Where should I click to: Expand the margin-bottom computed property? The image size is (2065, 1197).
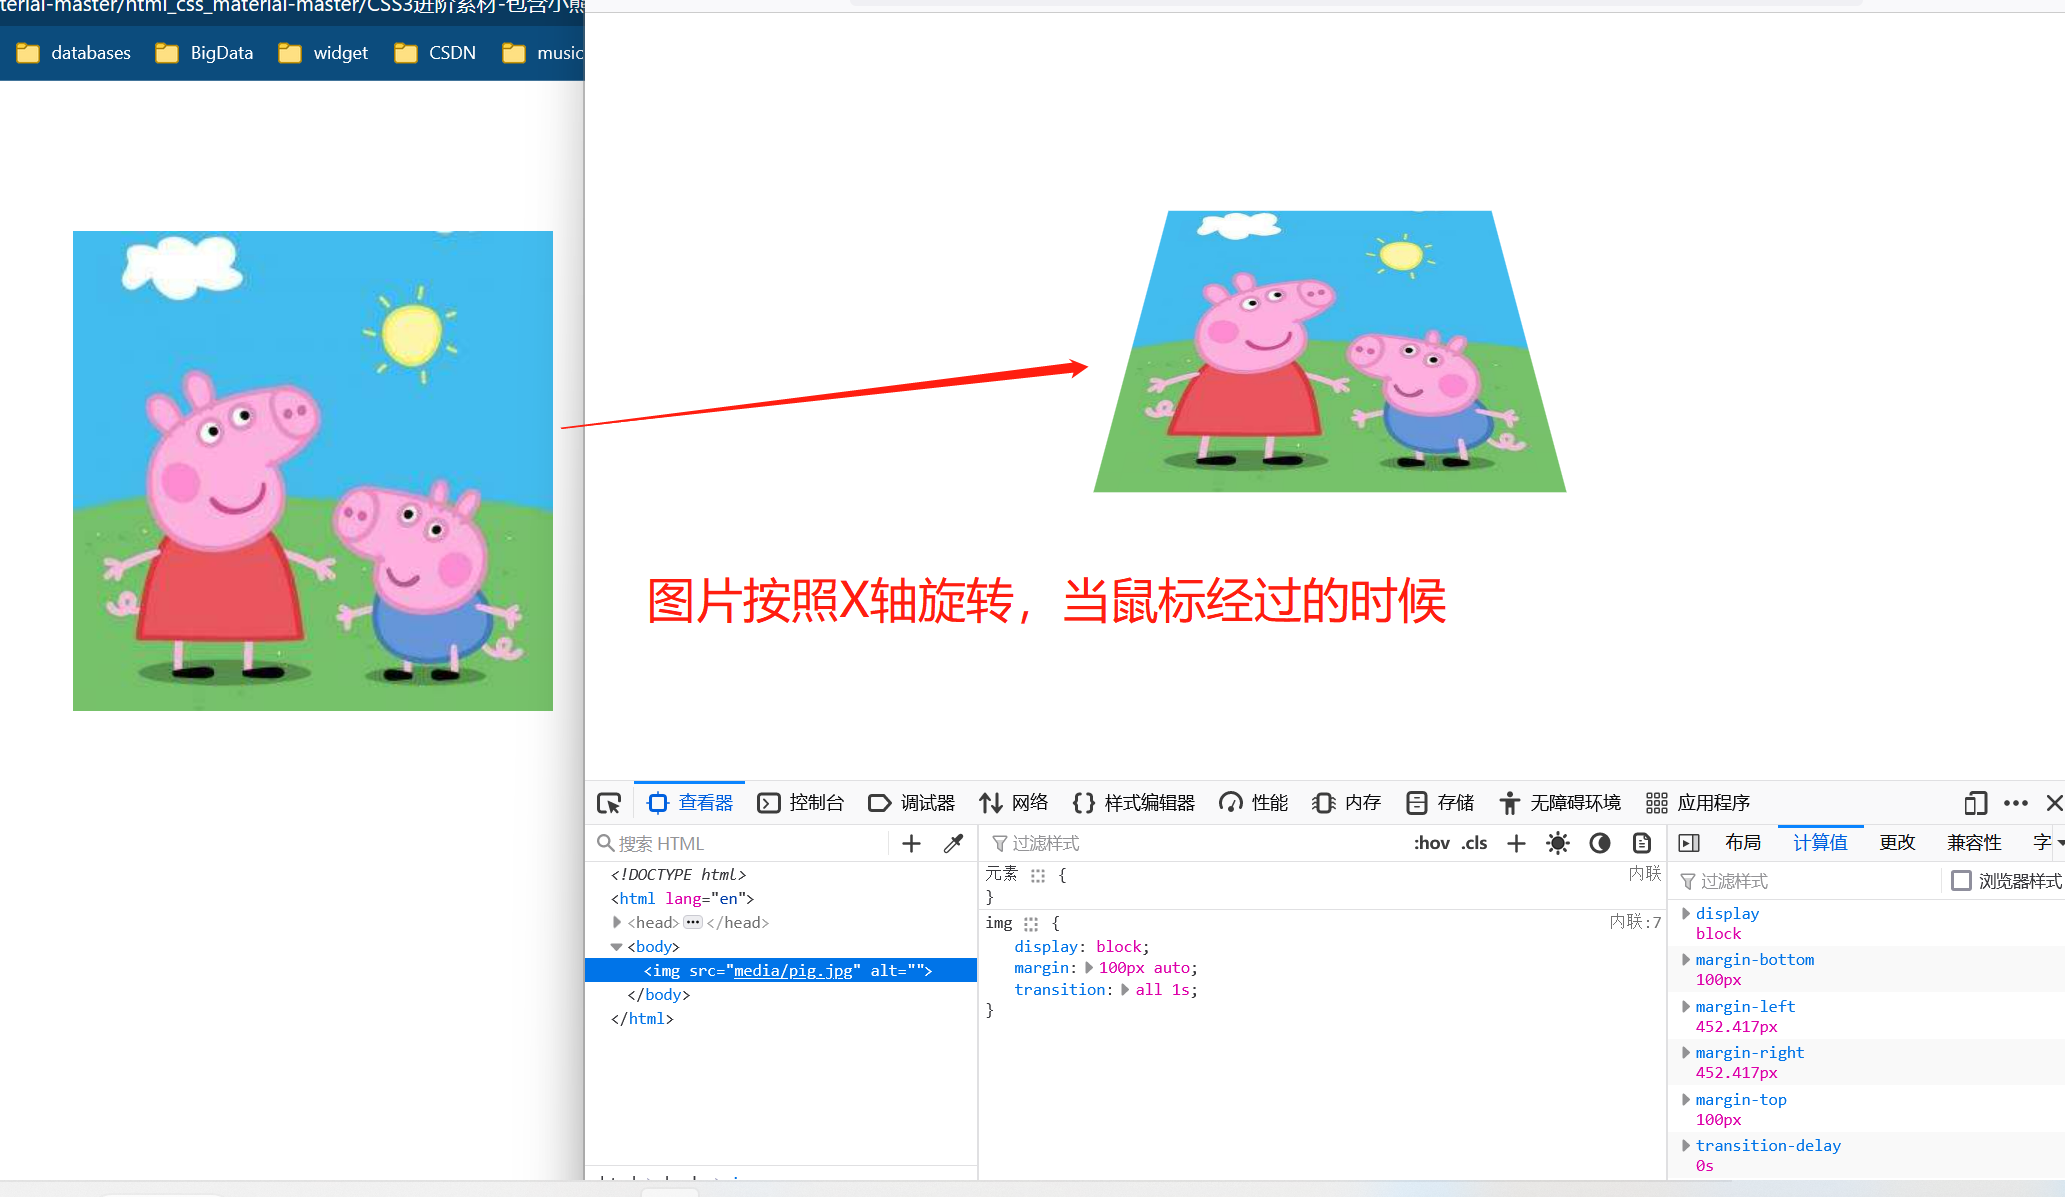pyautogui.click(x=1686, y=959)
